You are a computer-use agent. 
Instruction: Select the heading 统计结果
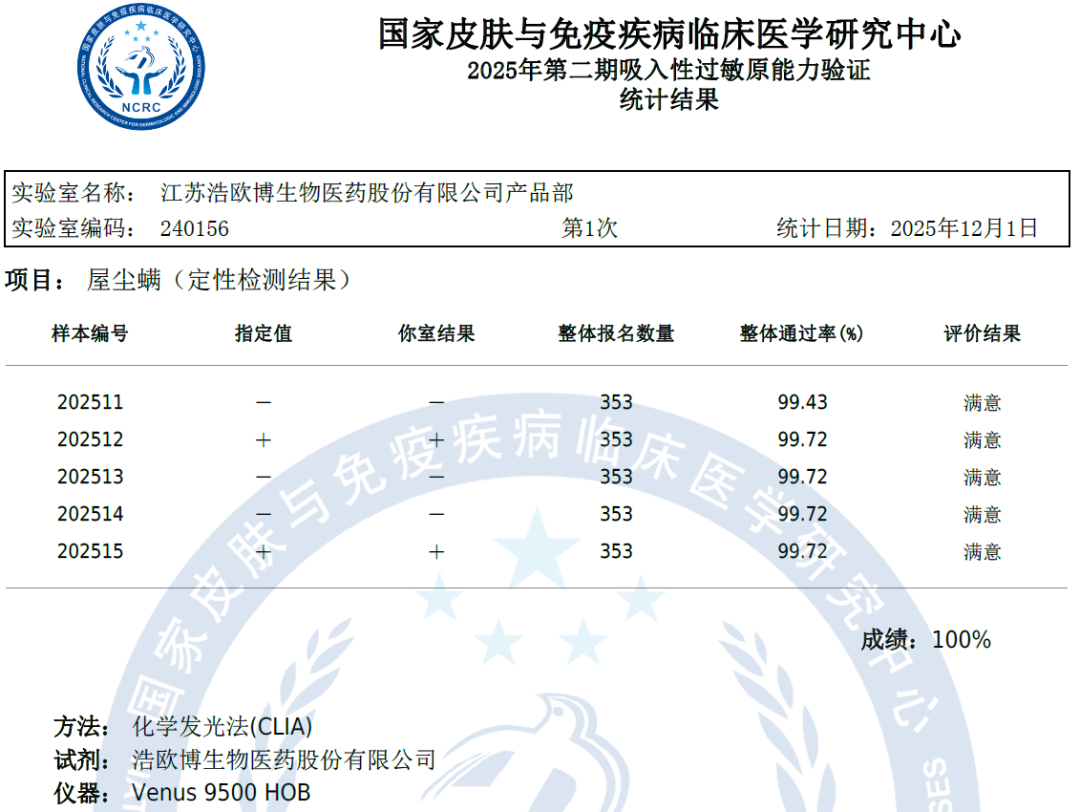tap(669, 100)
